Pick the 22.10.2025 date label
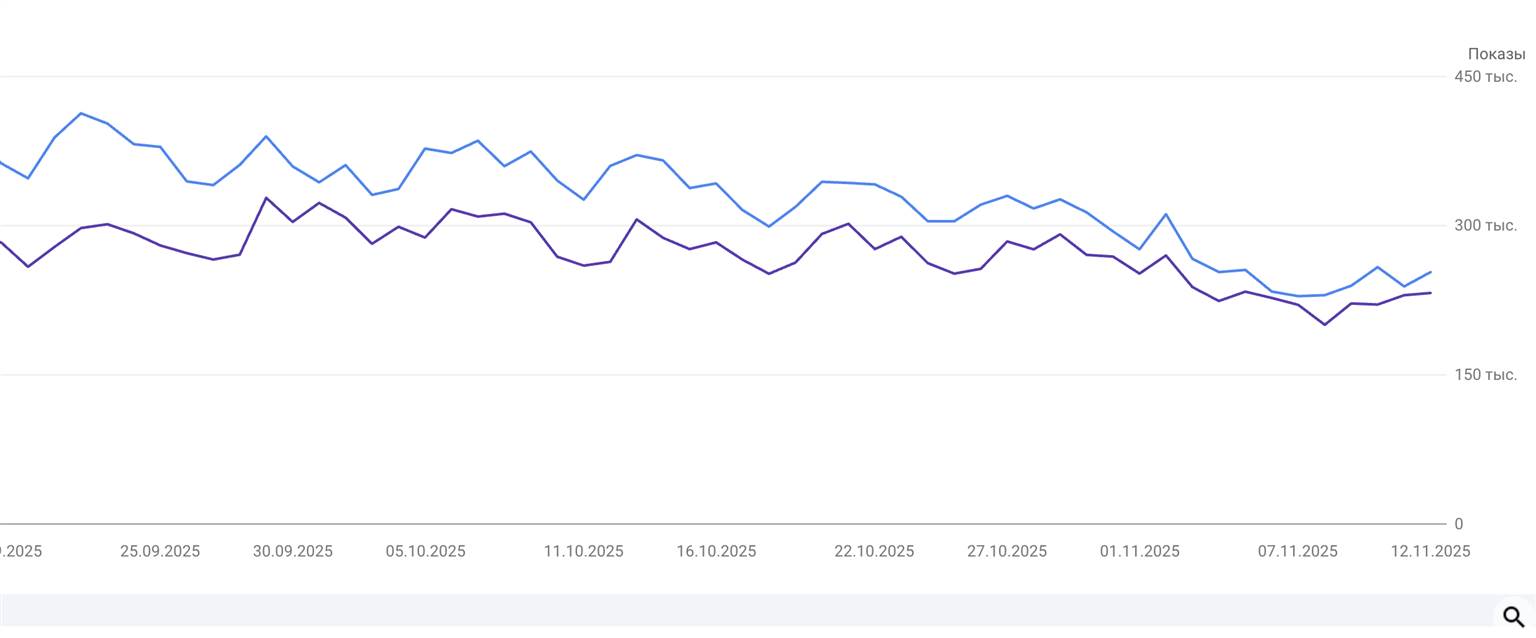The height and width of the screenshot is (638, 1536). click(x=874, y=551)
